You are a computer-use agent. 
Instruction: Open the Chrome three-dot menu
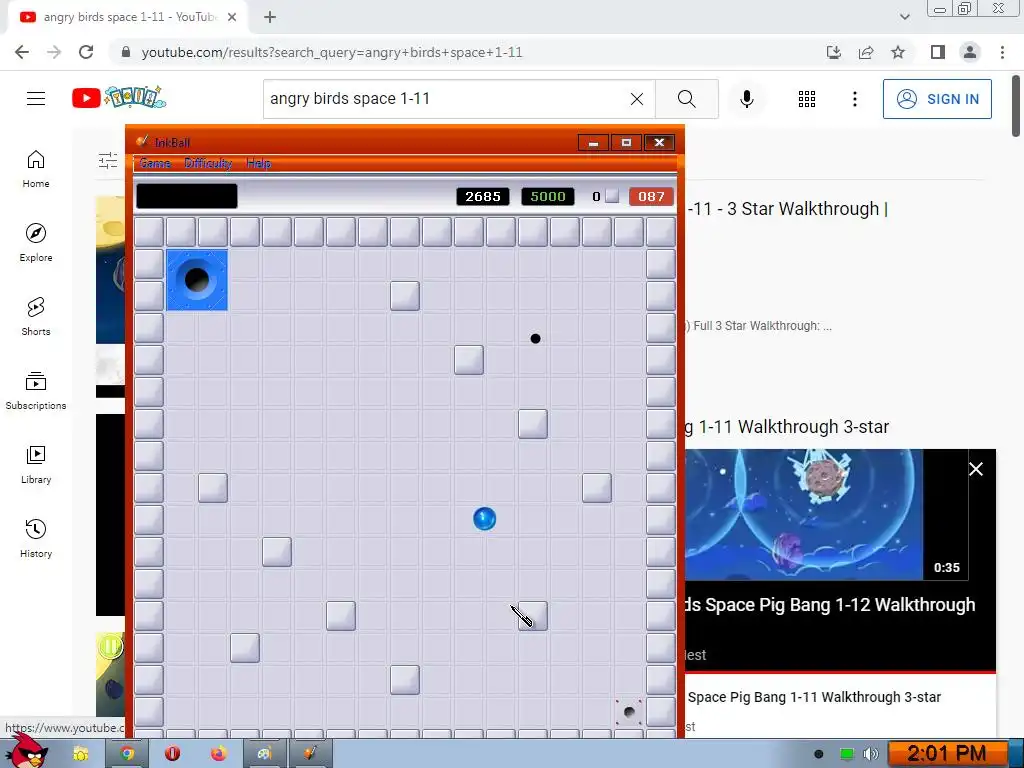1002,52
